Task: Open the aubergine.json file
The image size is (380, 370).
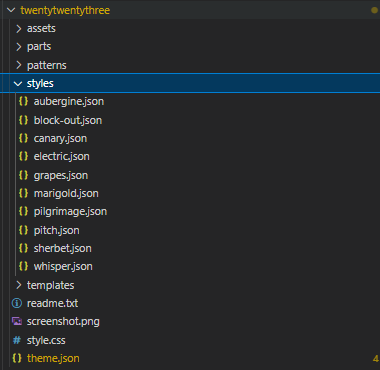Action: tap(69, 101)
